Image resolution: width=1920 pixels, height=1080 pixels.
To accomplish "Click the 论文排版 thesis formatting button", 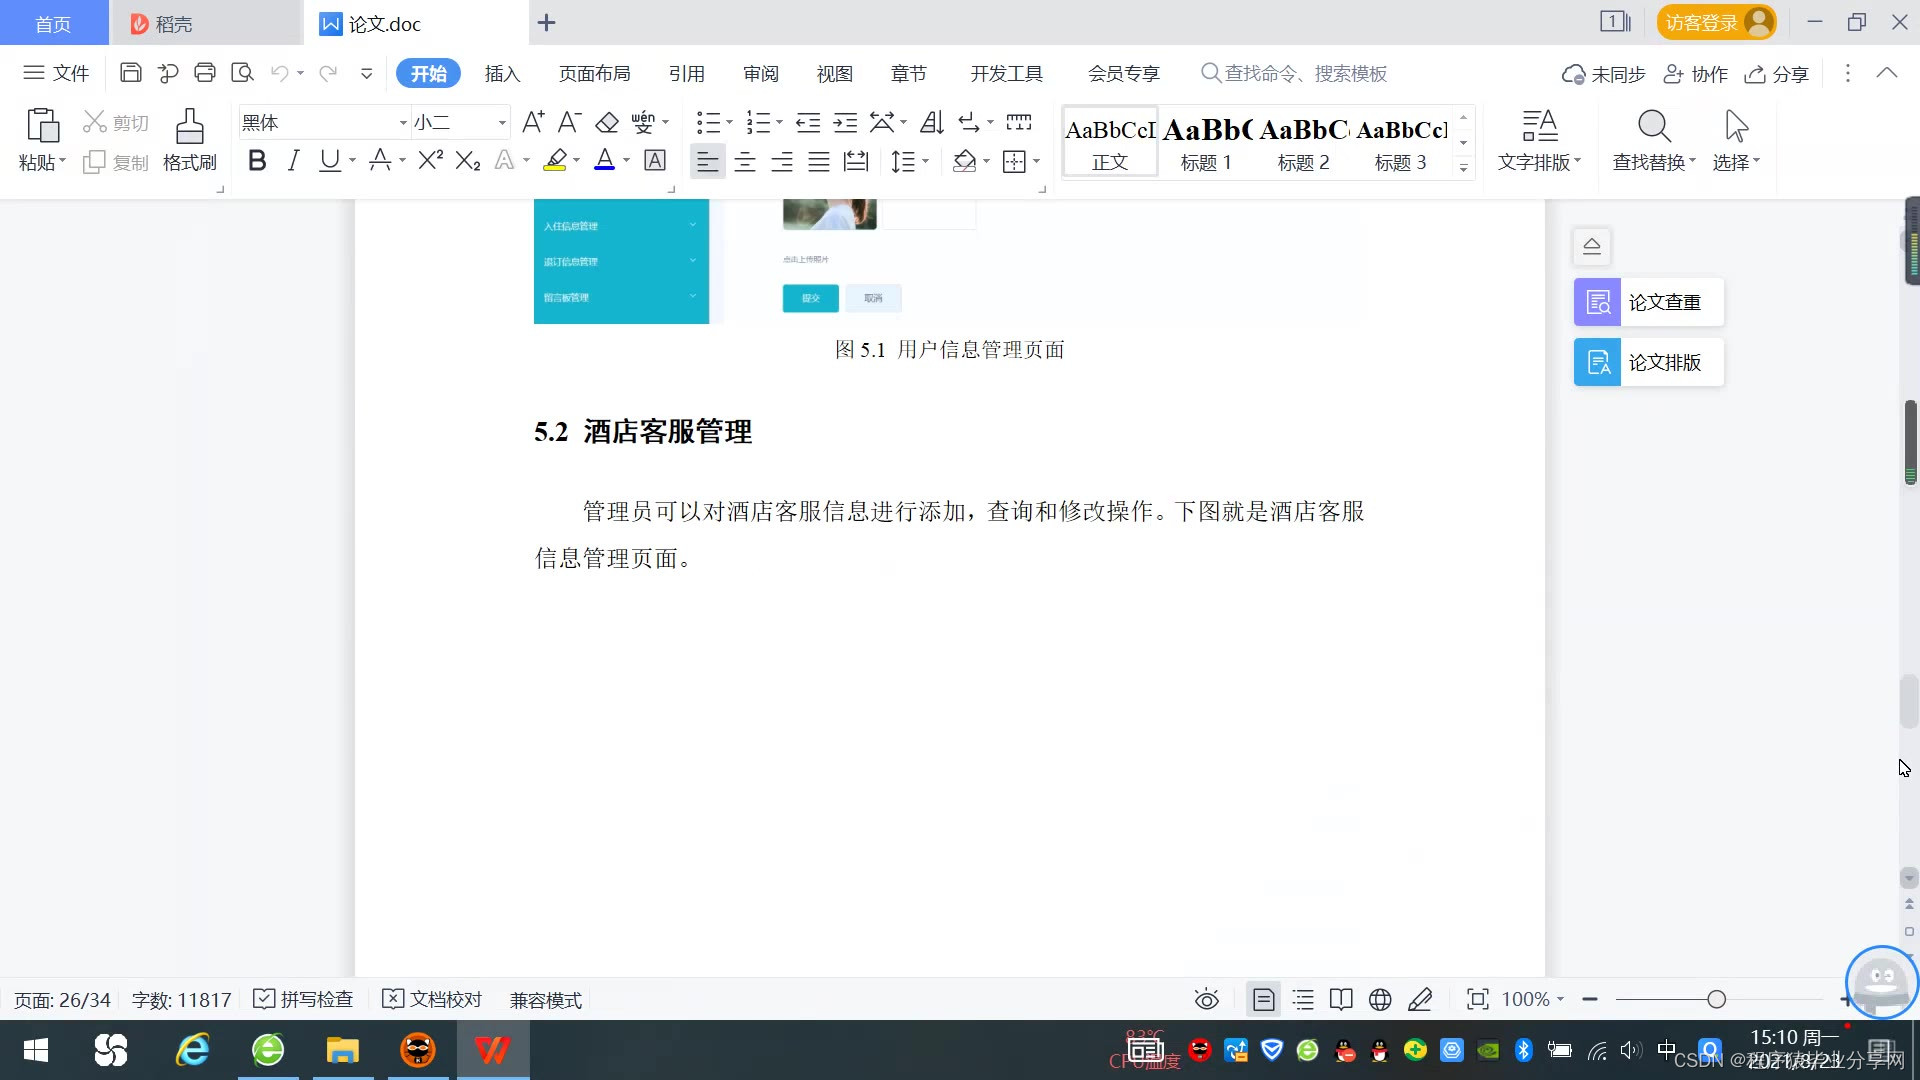I will point(1649,362).
